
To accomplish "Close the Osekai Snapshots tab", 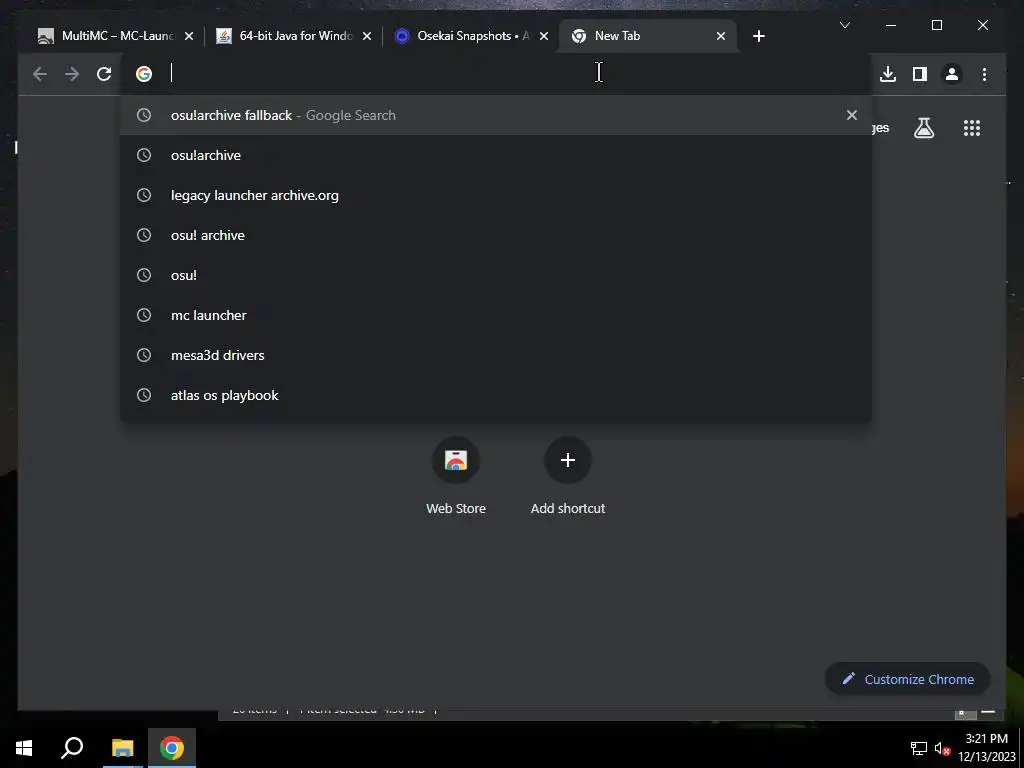I will tap(544, 36).
